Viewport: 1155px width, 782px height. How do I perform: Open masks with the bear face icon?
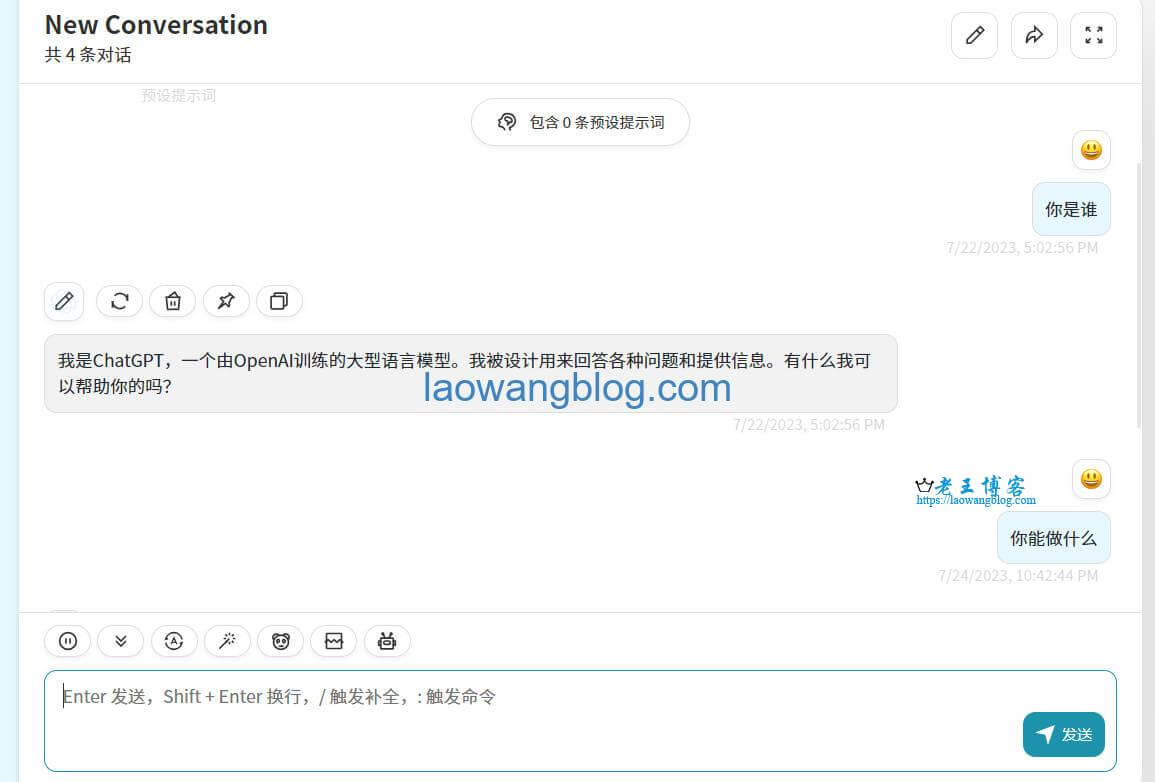281,641
